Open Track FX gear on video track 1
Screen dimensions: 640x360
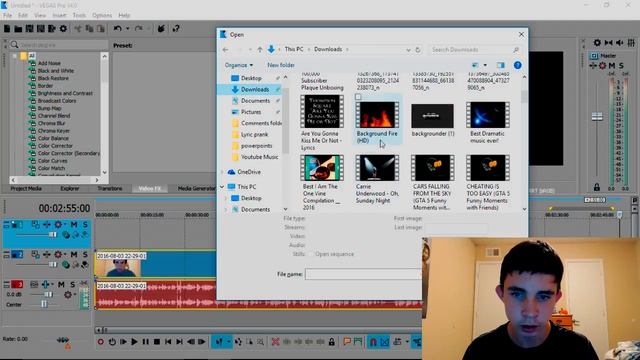click(x=58, y=224)
